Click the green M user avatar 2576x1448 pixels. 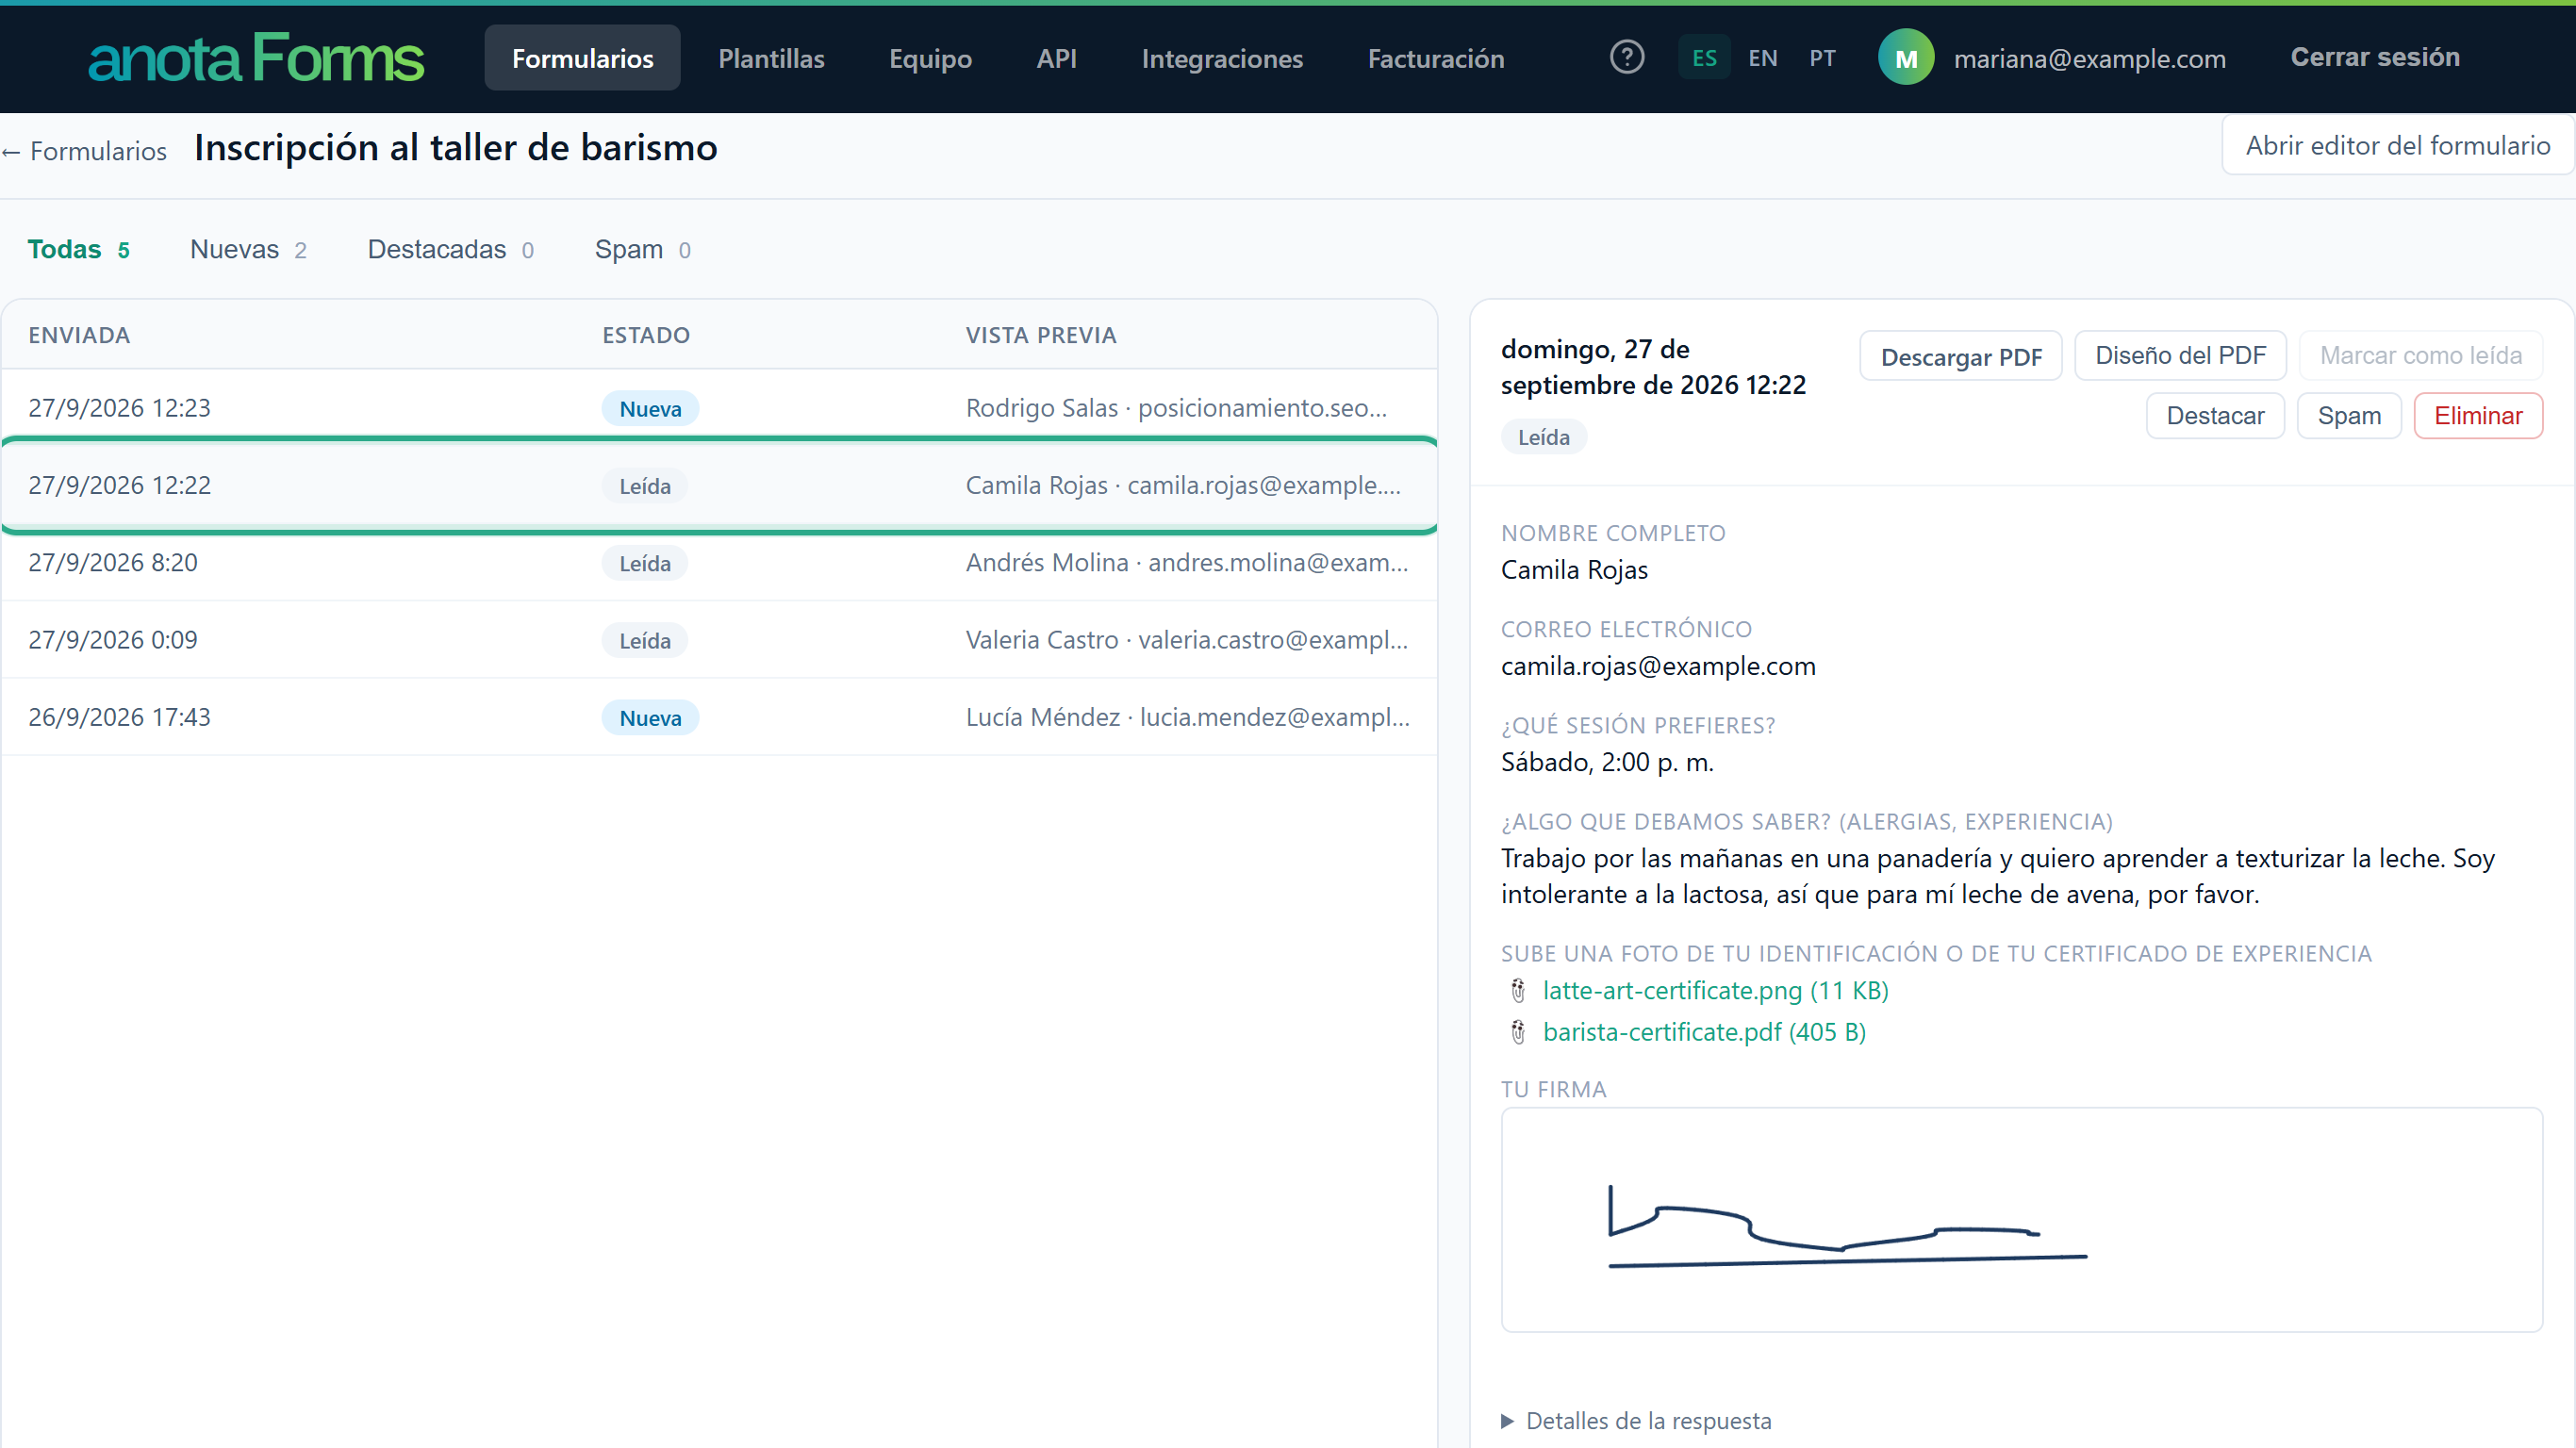pyautogui.click(x=1906, y=58)
